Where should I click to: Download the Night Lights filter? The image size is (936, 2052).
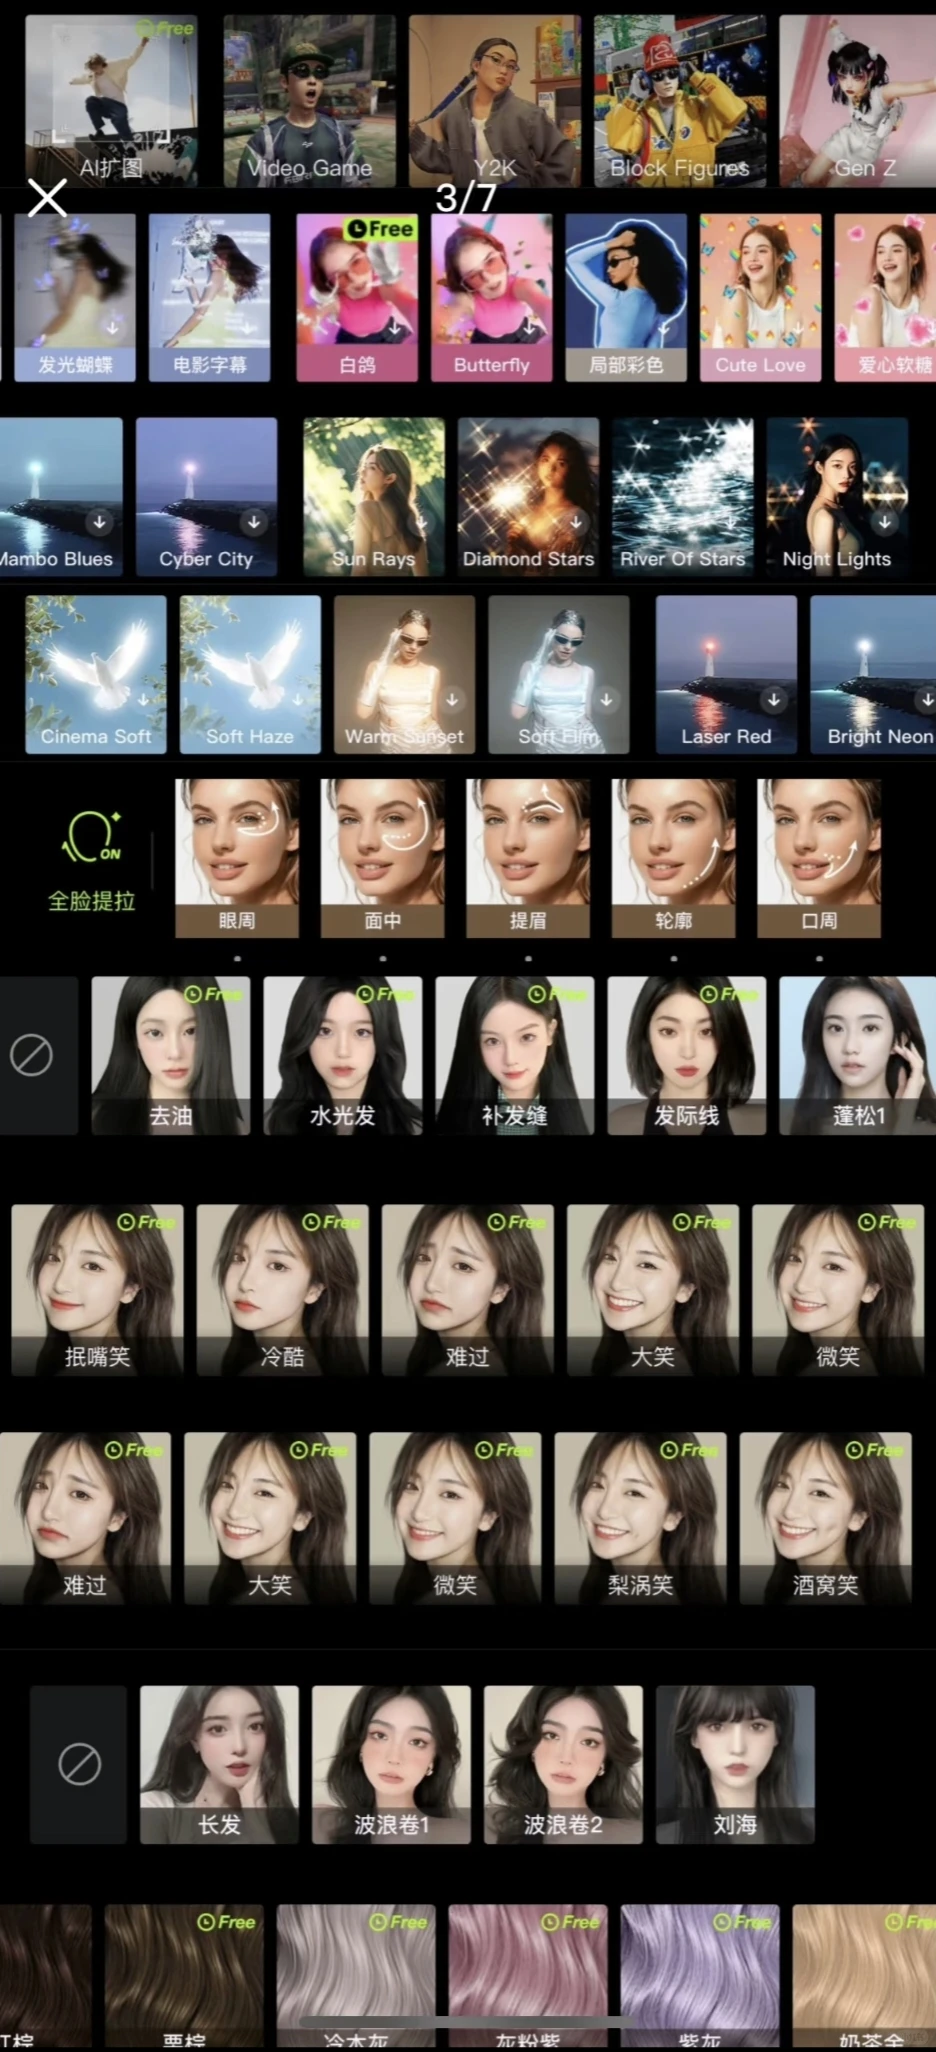885,521
